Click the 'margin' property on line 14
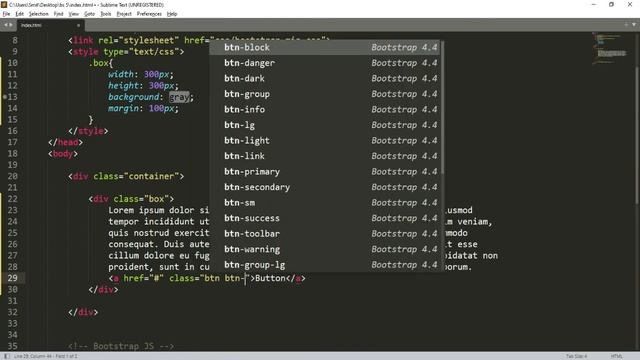The image size is (640, 360). tap(123, 109)
